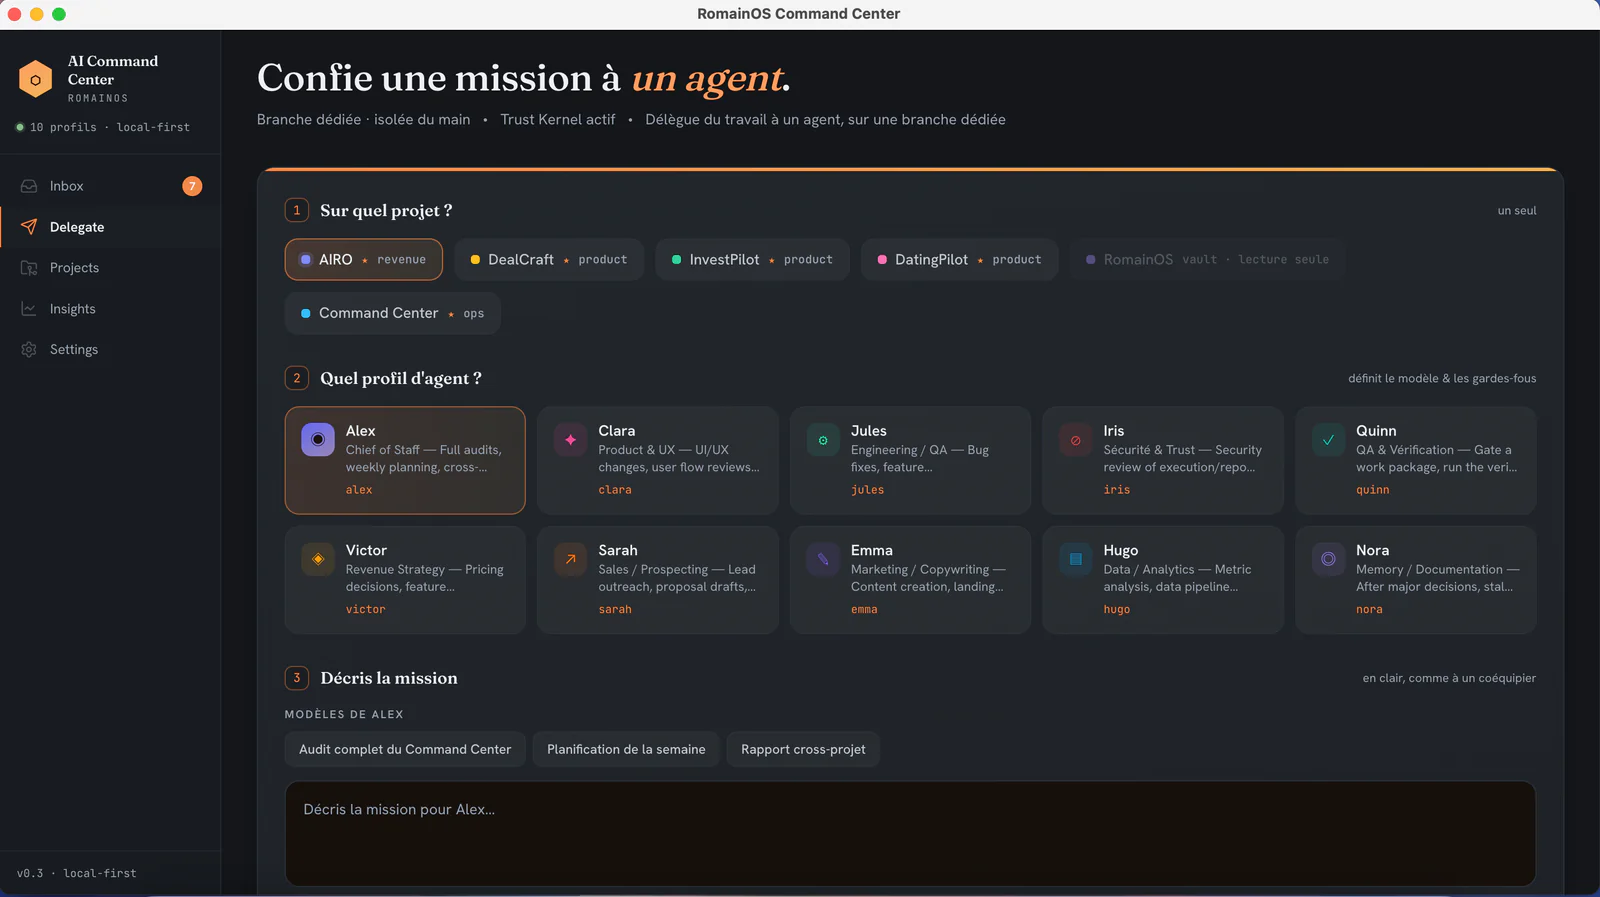Click the 'MODÈLES DE ALEX' label
Screen dimensions: 1600x897
(344, 714)
